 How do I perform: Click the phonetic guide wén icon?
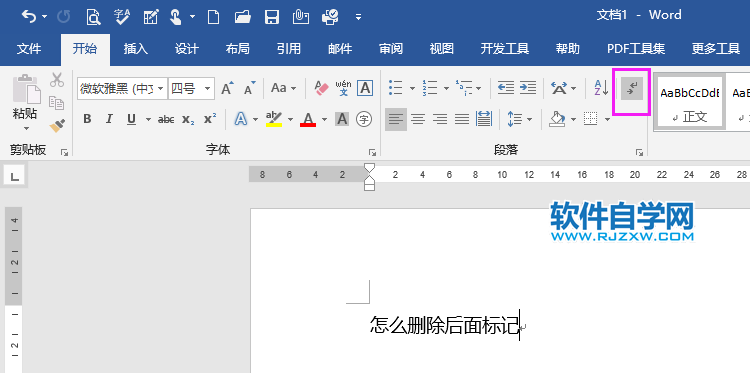(x=343, y=88)
